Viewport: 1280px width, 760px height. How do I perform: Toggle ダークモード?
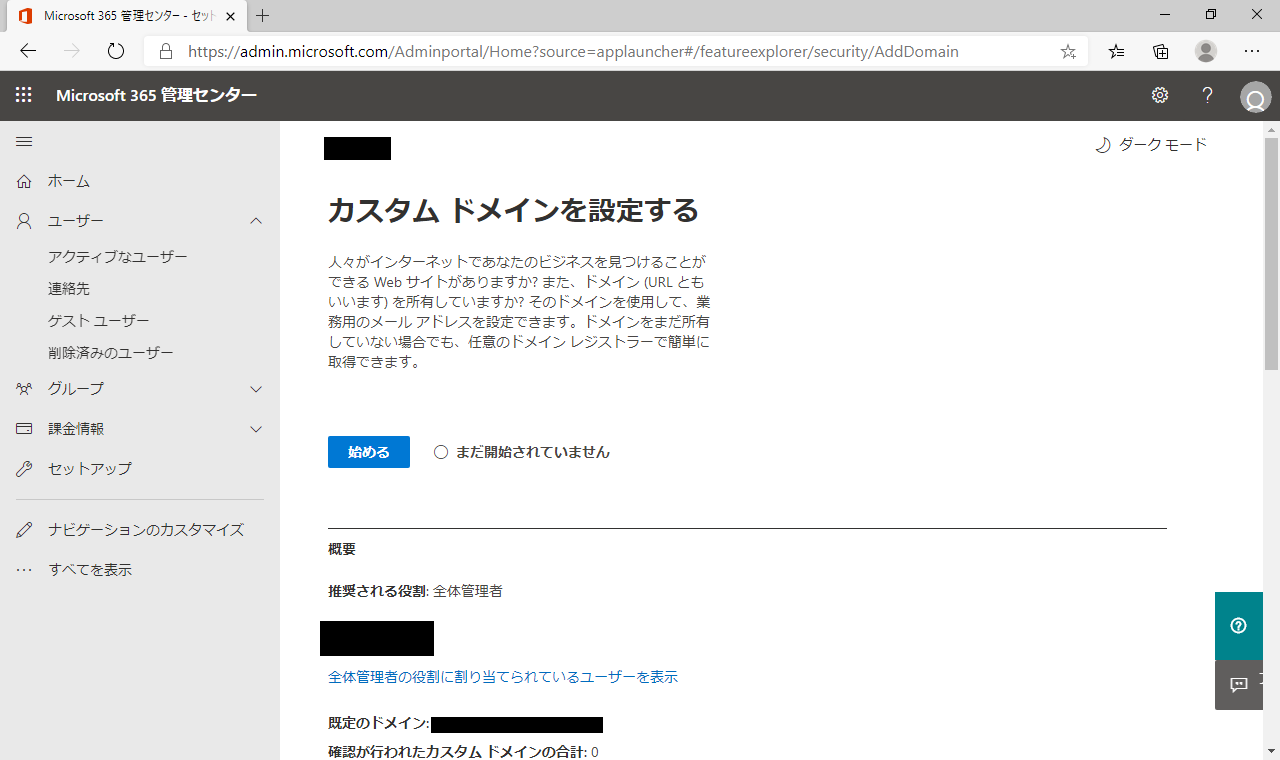tap(1151, 145)
